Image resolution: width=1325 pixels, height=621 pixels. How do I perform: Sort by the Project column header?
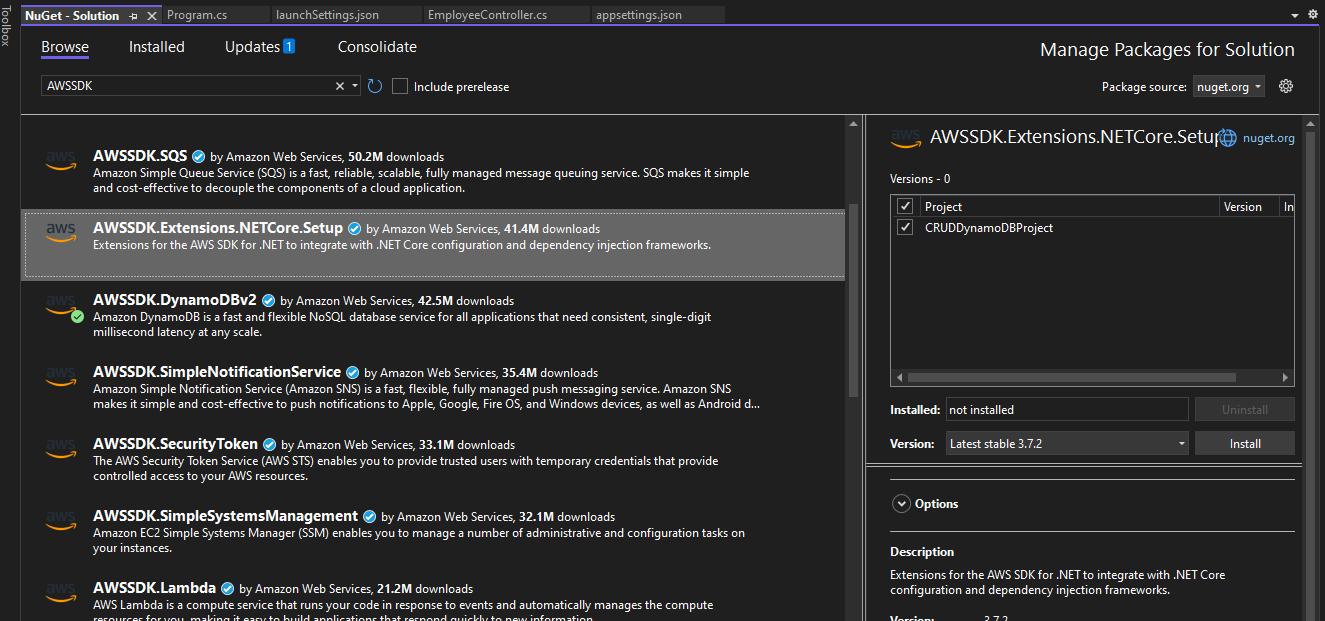click(1069, 206)
